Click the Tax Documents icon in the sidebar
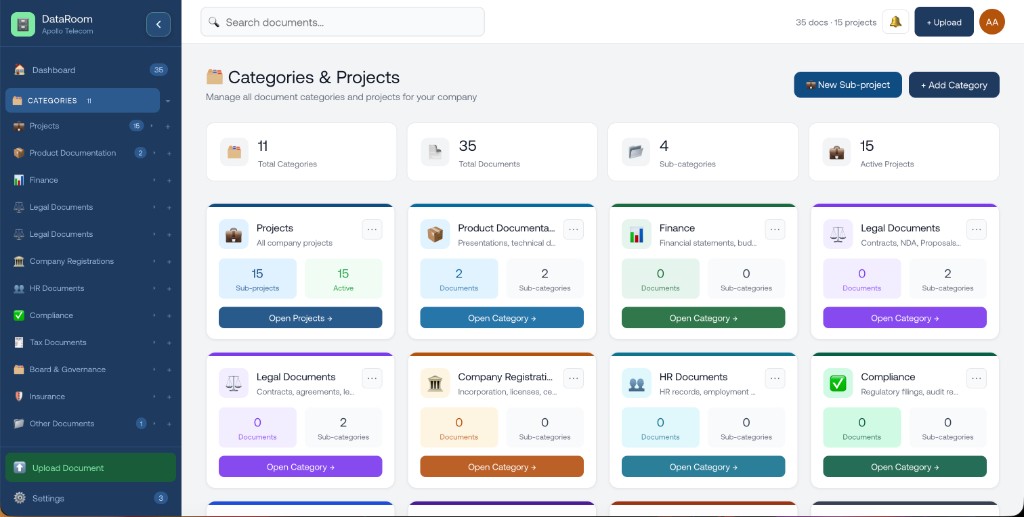The height and width of the screenshot is (517, 1024). (19, 342)
